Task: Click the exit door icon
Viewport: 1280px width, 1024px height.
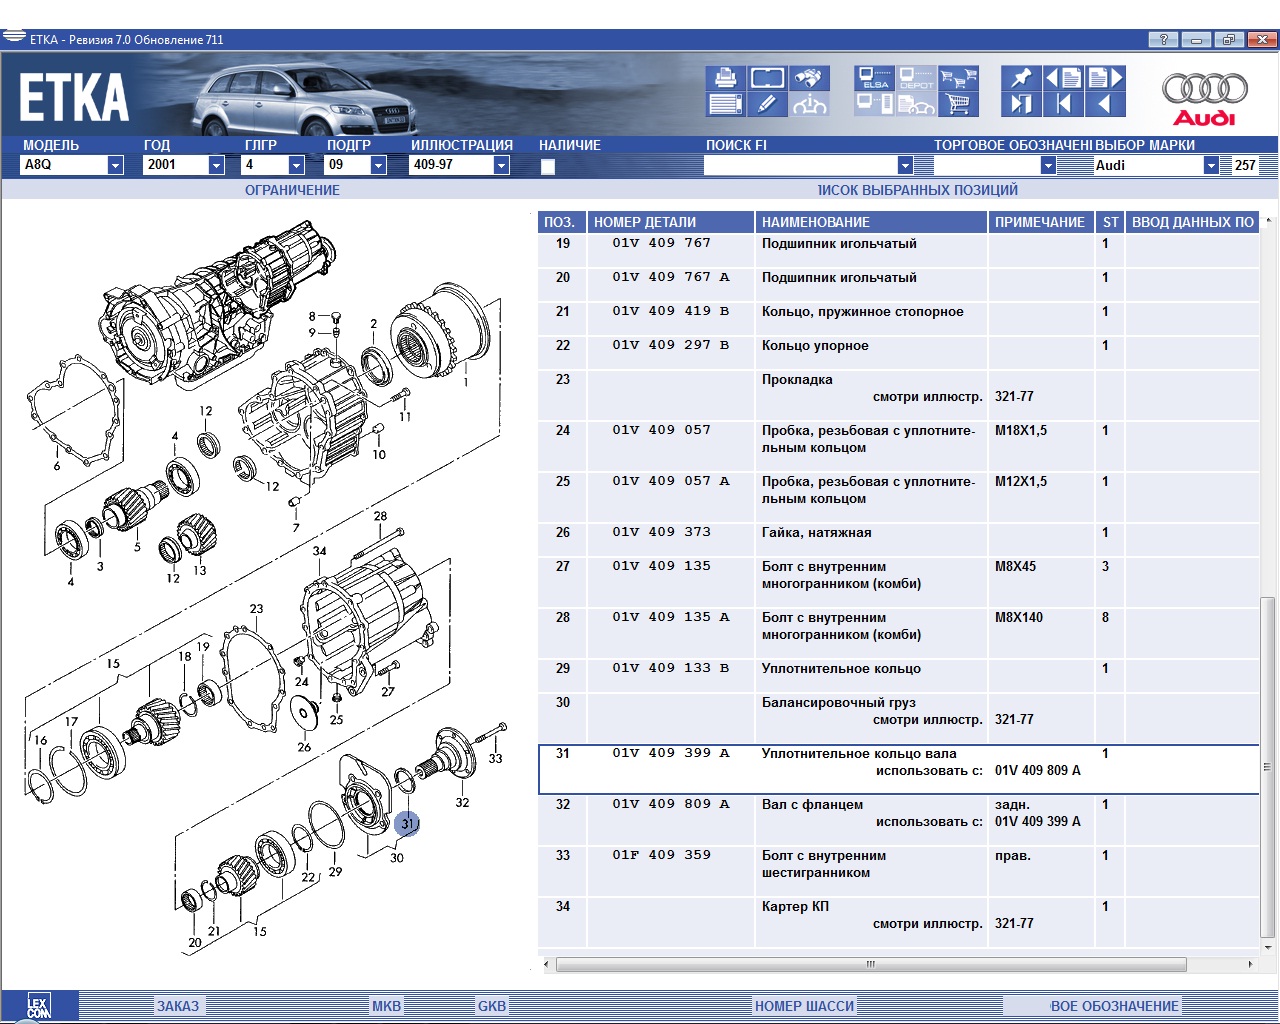Action: (1021, 104)
